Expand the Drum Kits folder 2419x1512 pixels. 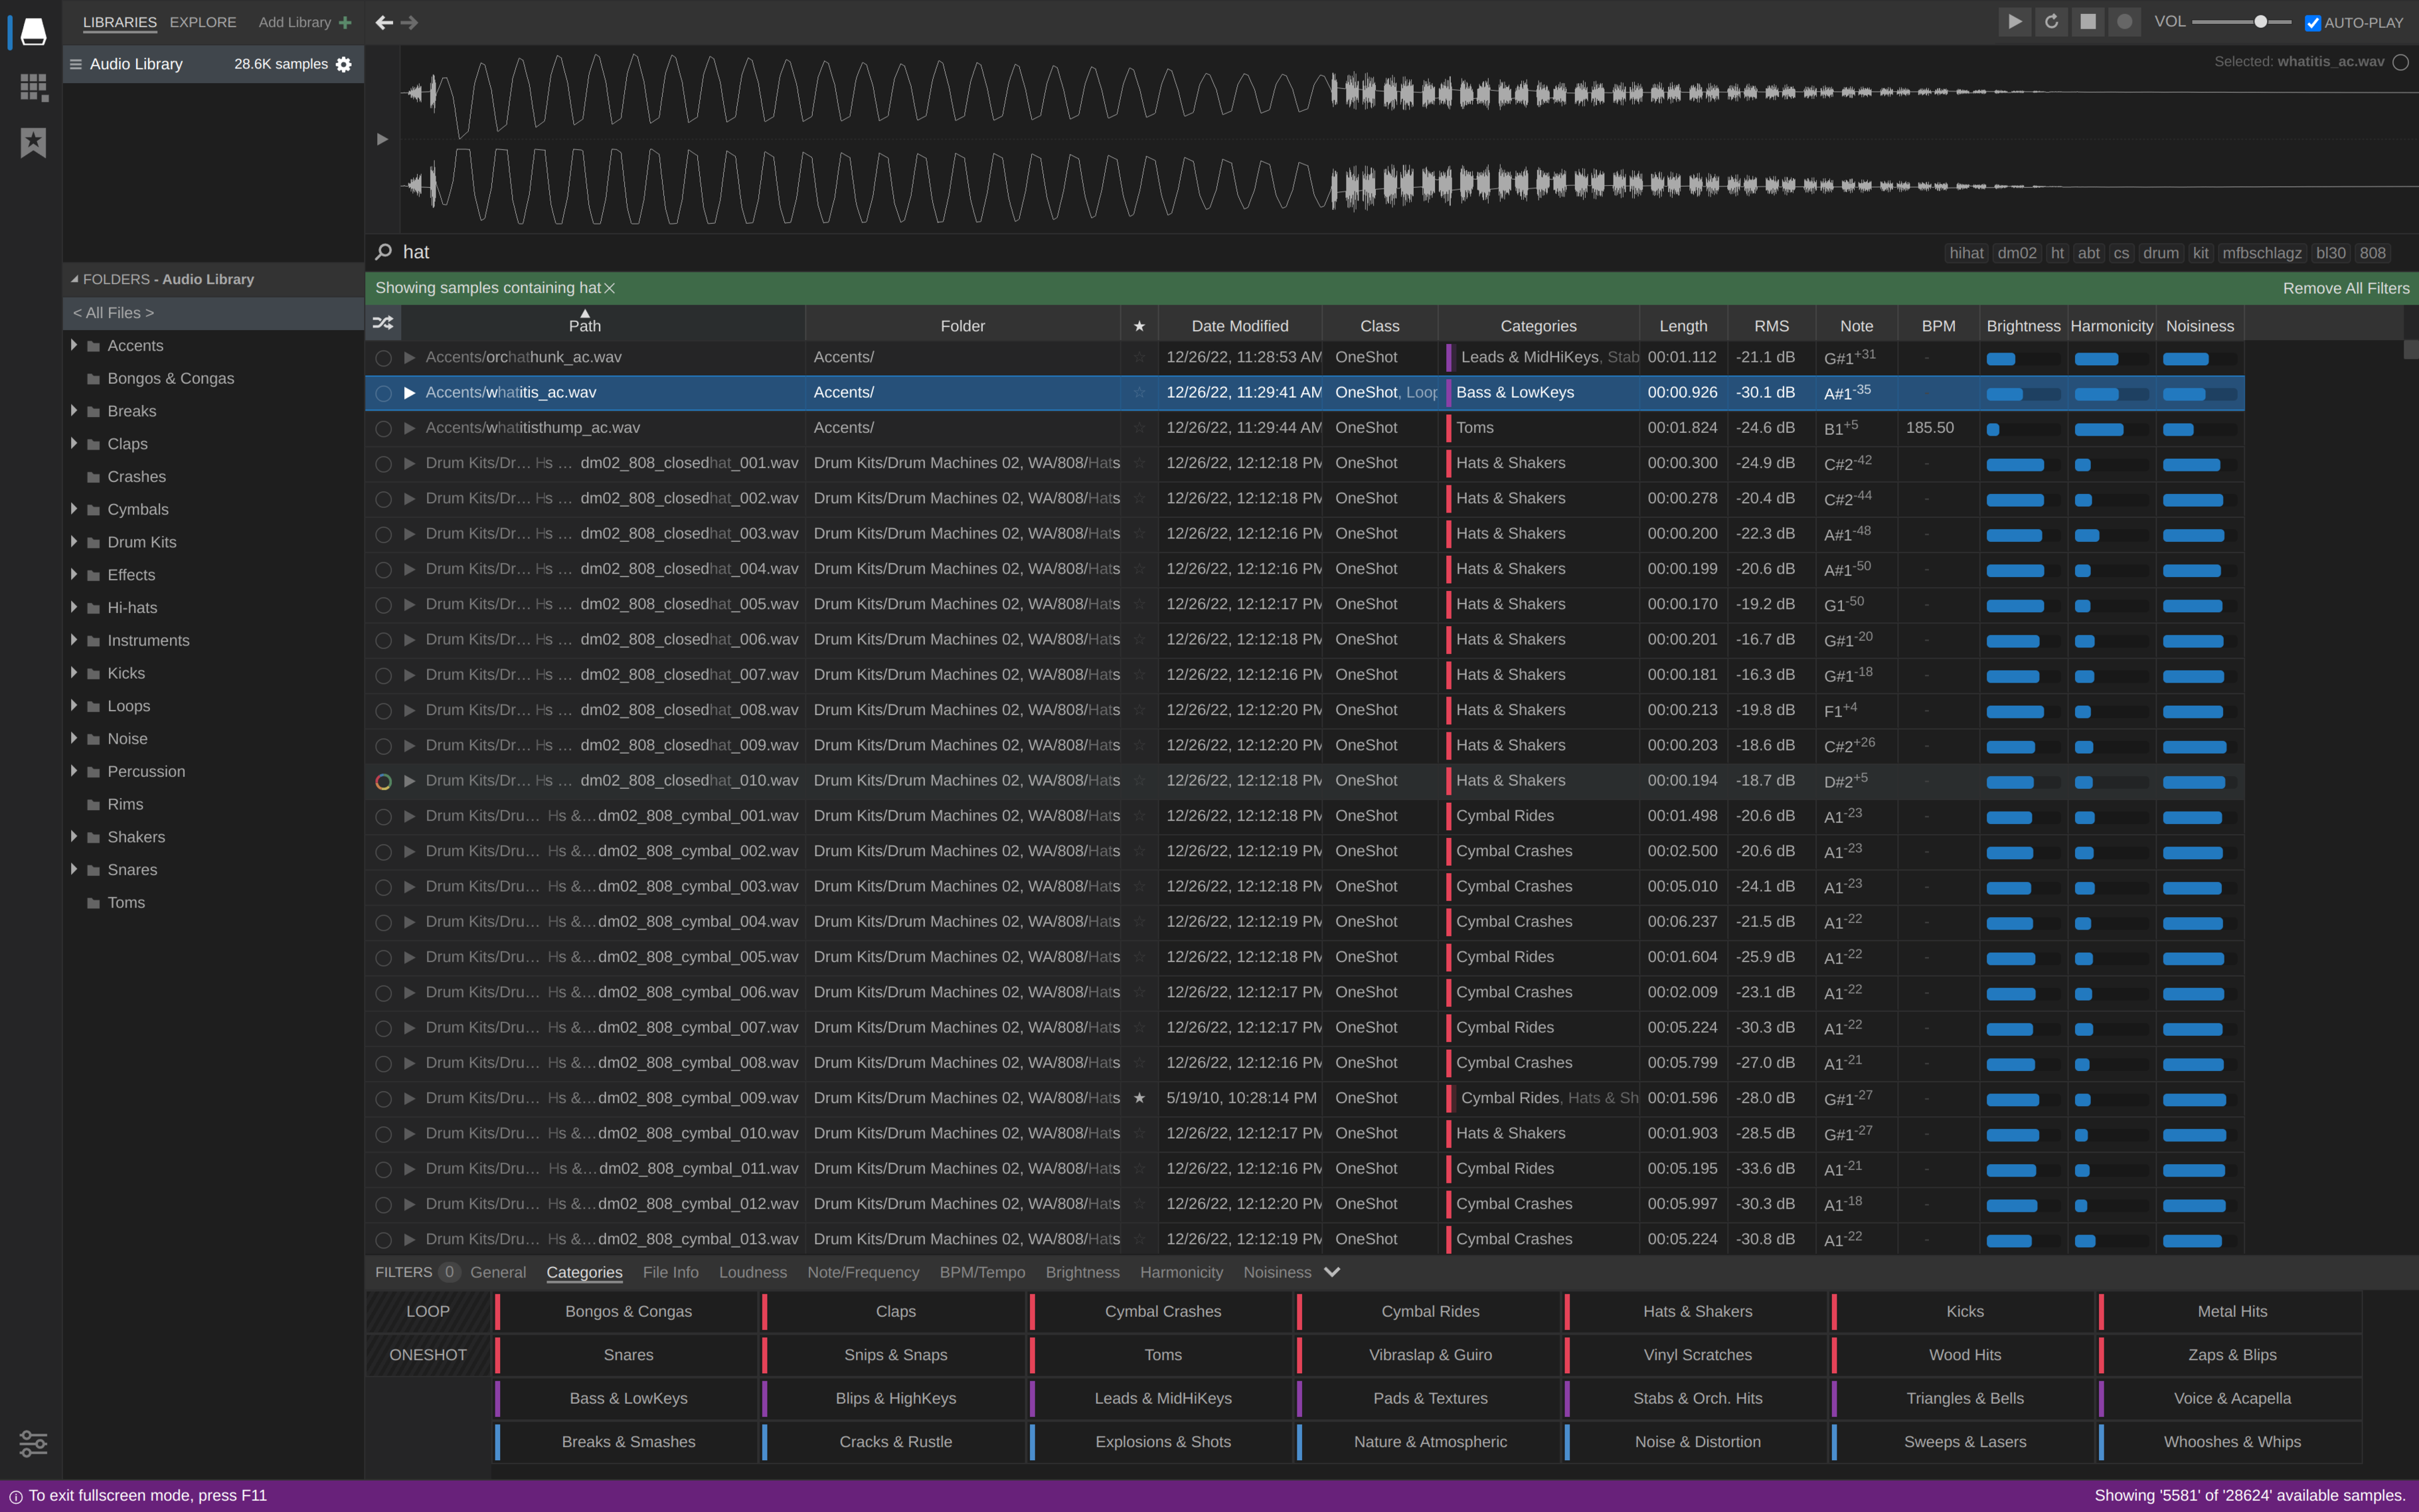point(73,542)
